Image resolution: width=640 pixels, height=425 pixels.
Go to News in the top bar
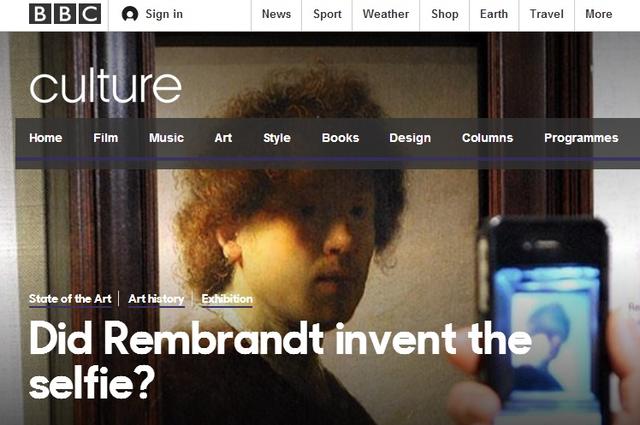[276, 14]
